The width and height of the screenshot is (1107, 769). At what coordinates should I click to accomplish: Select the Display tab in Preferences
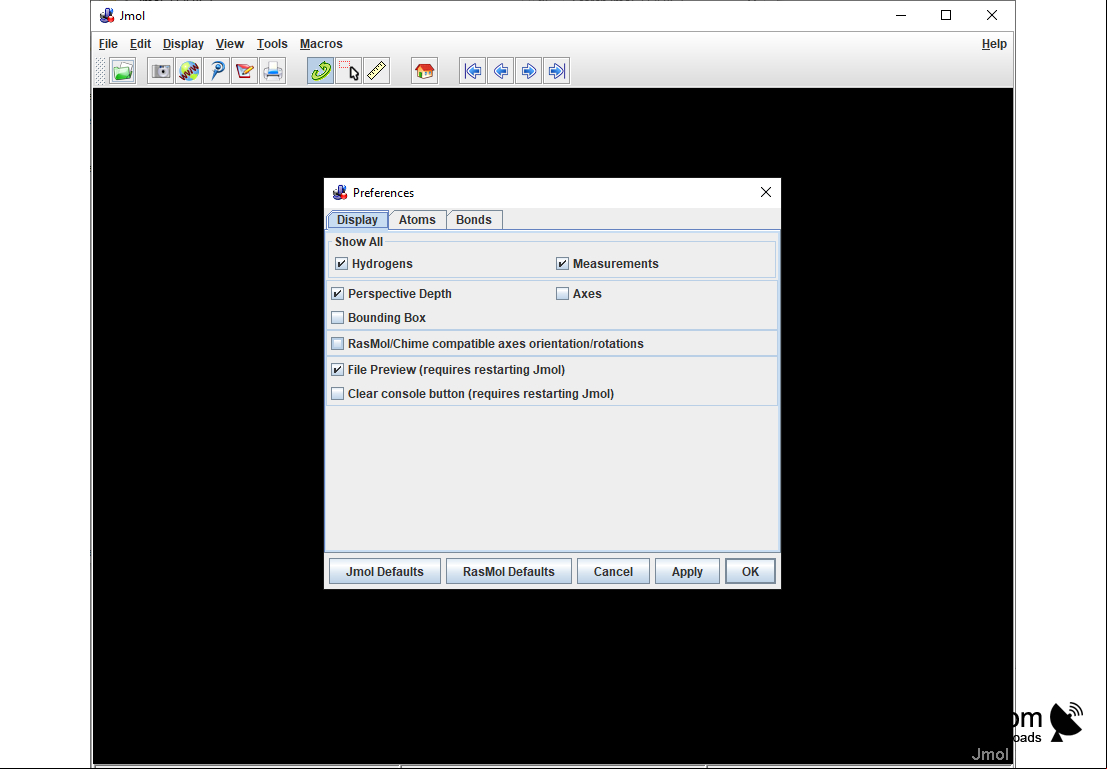point(357,220)
